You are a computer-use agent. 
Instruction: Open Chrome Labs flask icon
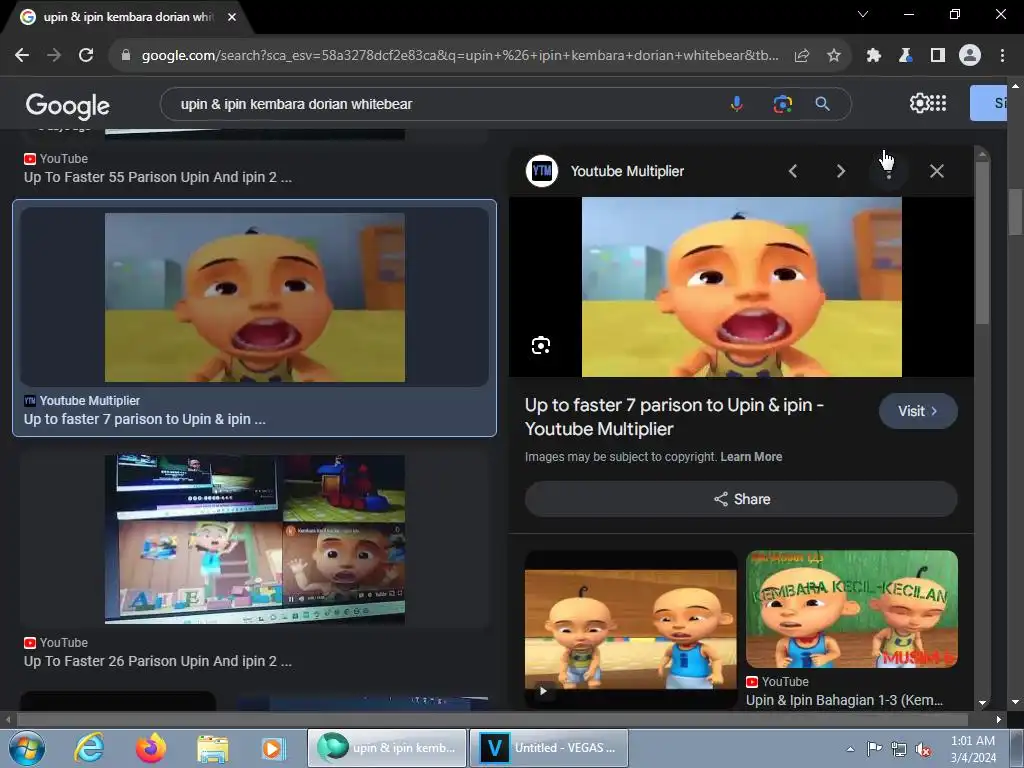click(x=905, y=56)
